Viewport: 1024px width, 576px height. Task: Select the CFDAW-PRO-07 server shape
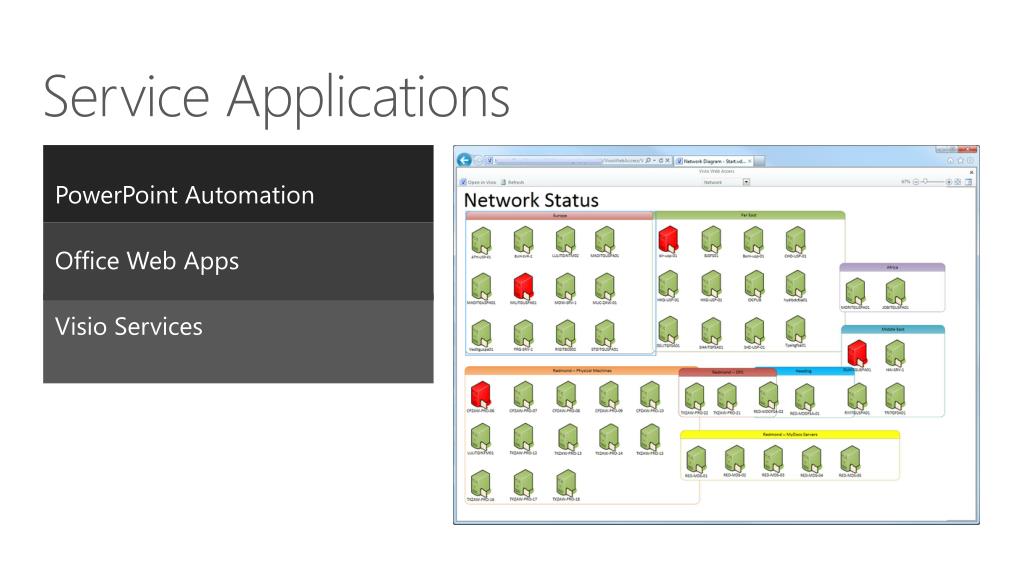pyautogui.click(x=523, y=394)
